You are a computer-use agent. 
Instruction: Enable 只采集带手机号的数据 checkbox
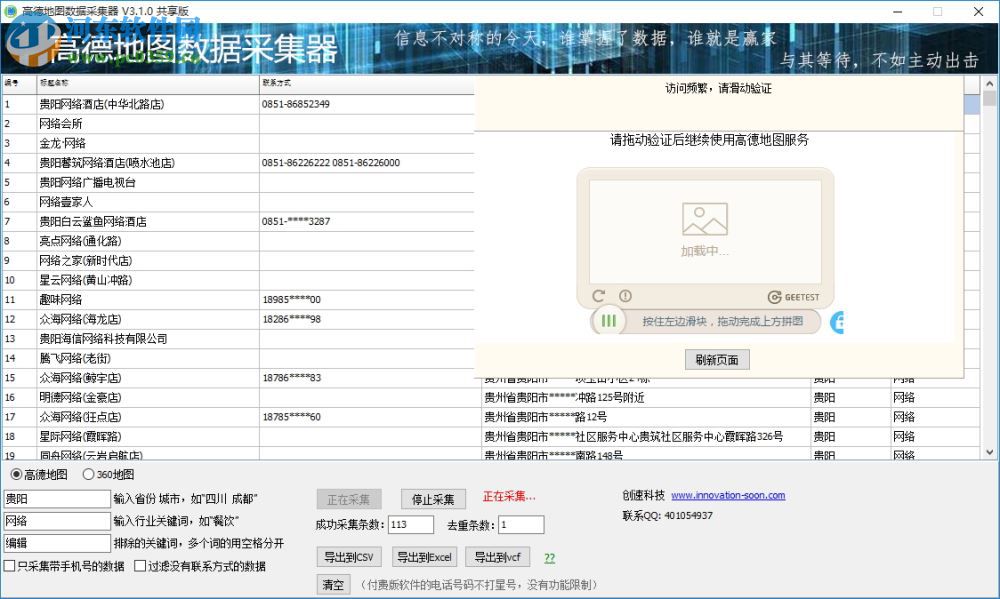9,566
